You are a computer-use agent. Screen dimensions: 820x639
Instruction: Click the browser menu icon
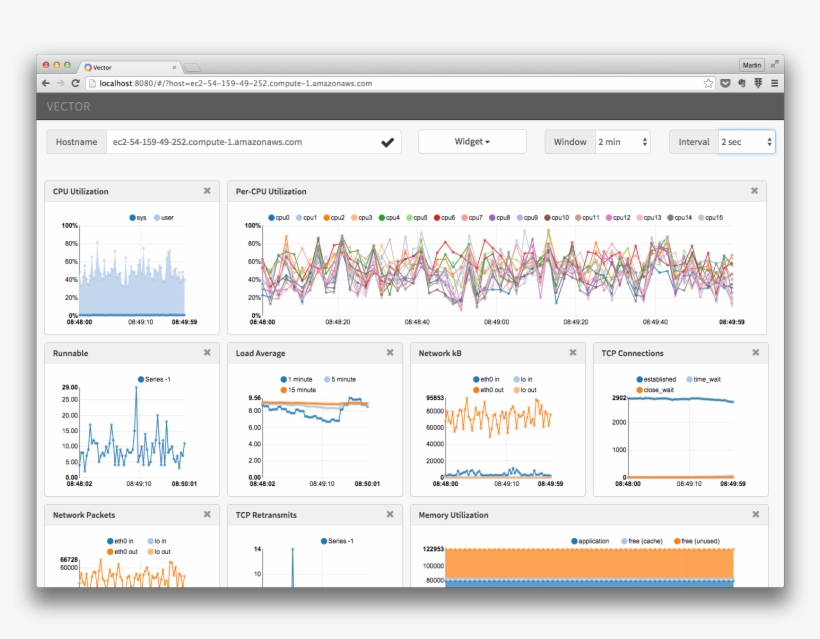774,84
